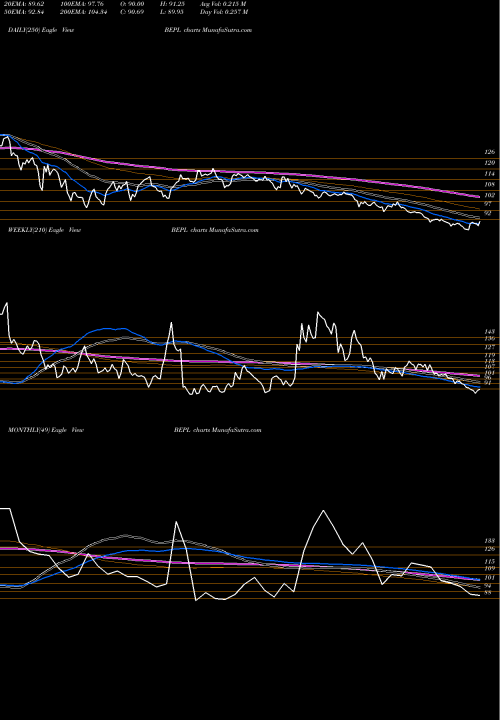The image size is (500, 720).
Task: Click the 126 level on monthly chart
Action: pos(490,549)
